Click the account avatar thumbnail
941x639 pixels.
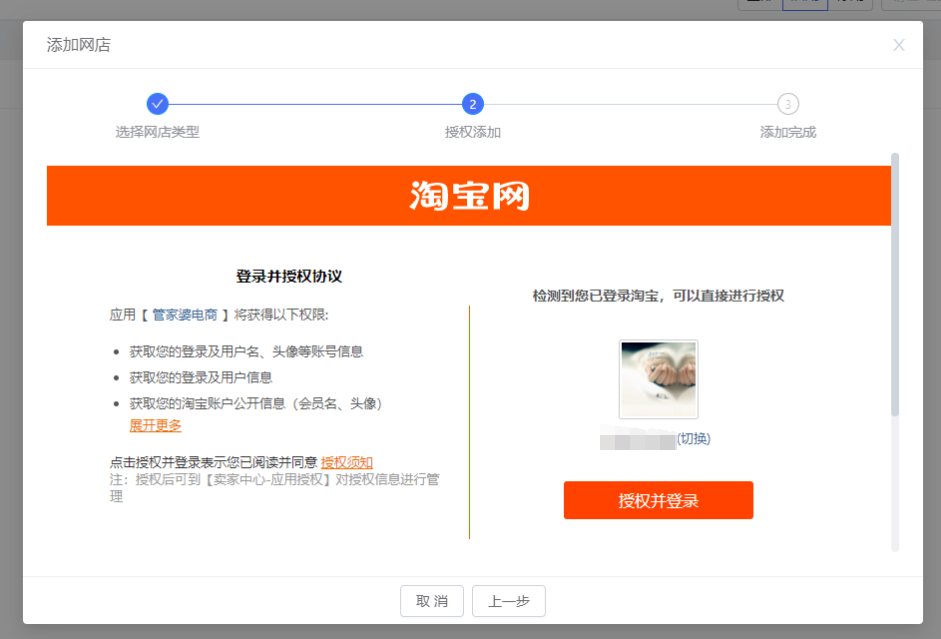[x=658, y=379]
